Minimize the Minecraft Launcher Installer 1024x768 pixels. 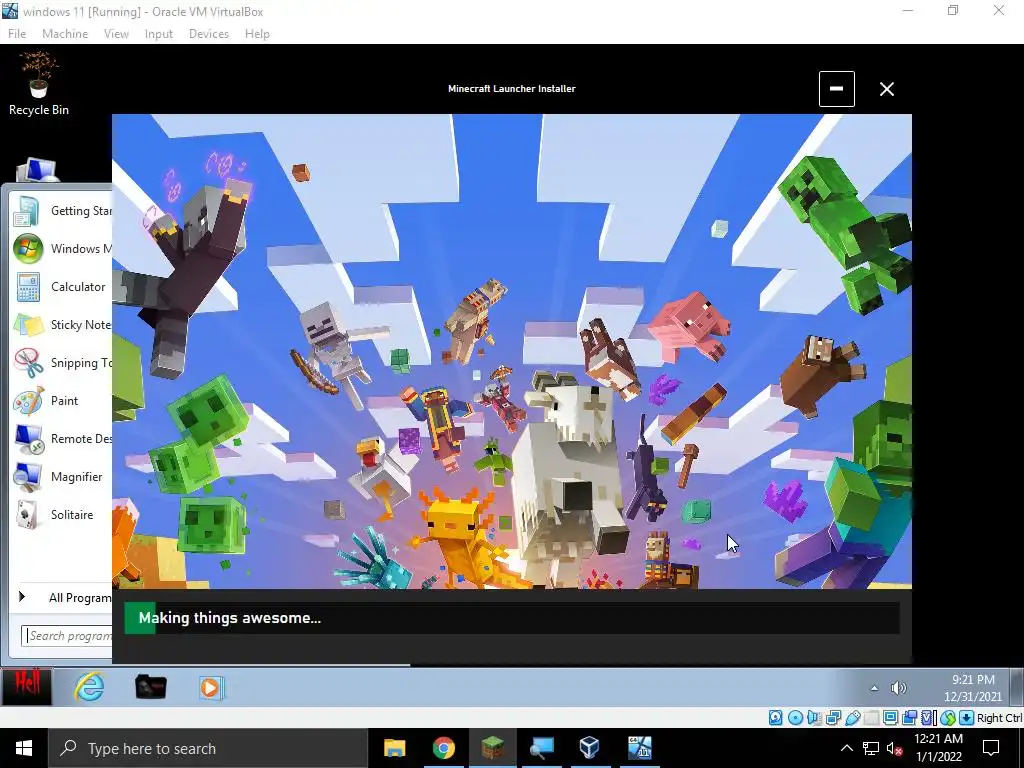point(837,89)
